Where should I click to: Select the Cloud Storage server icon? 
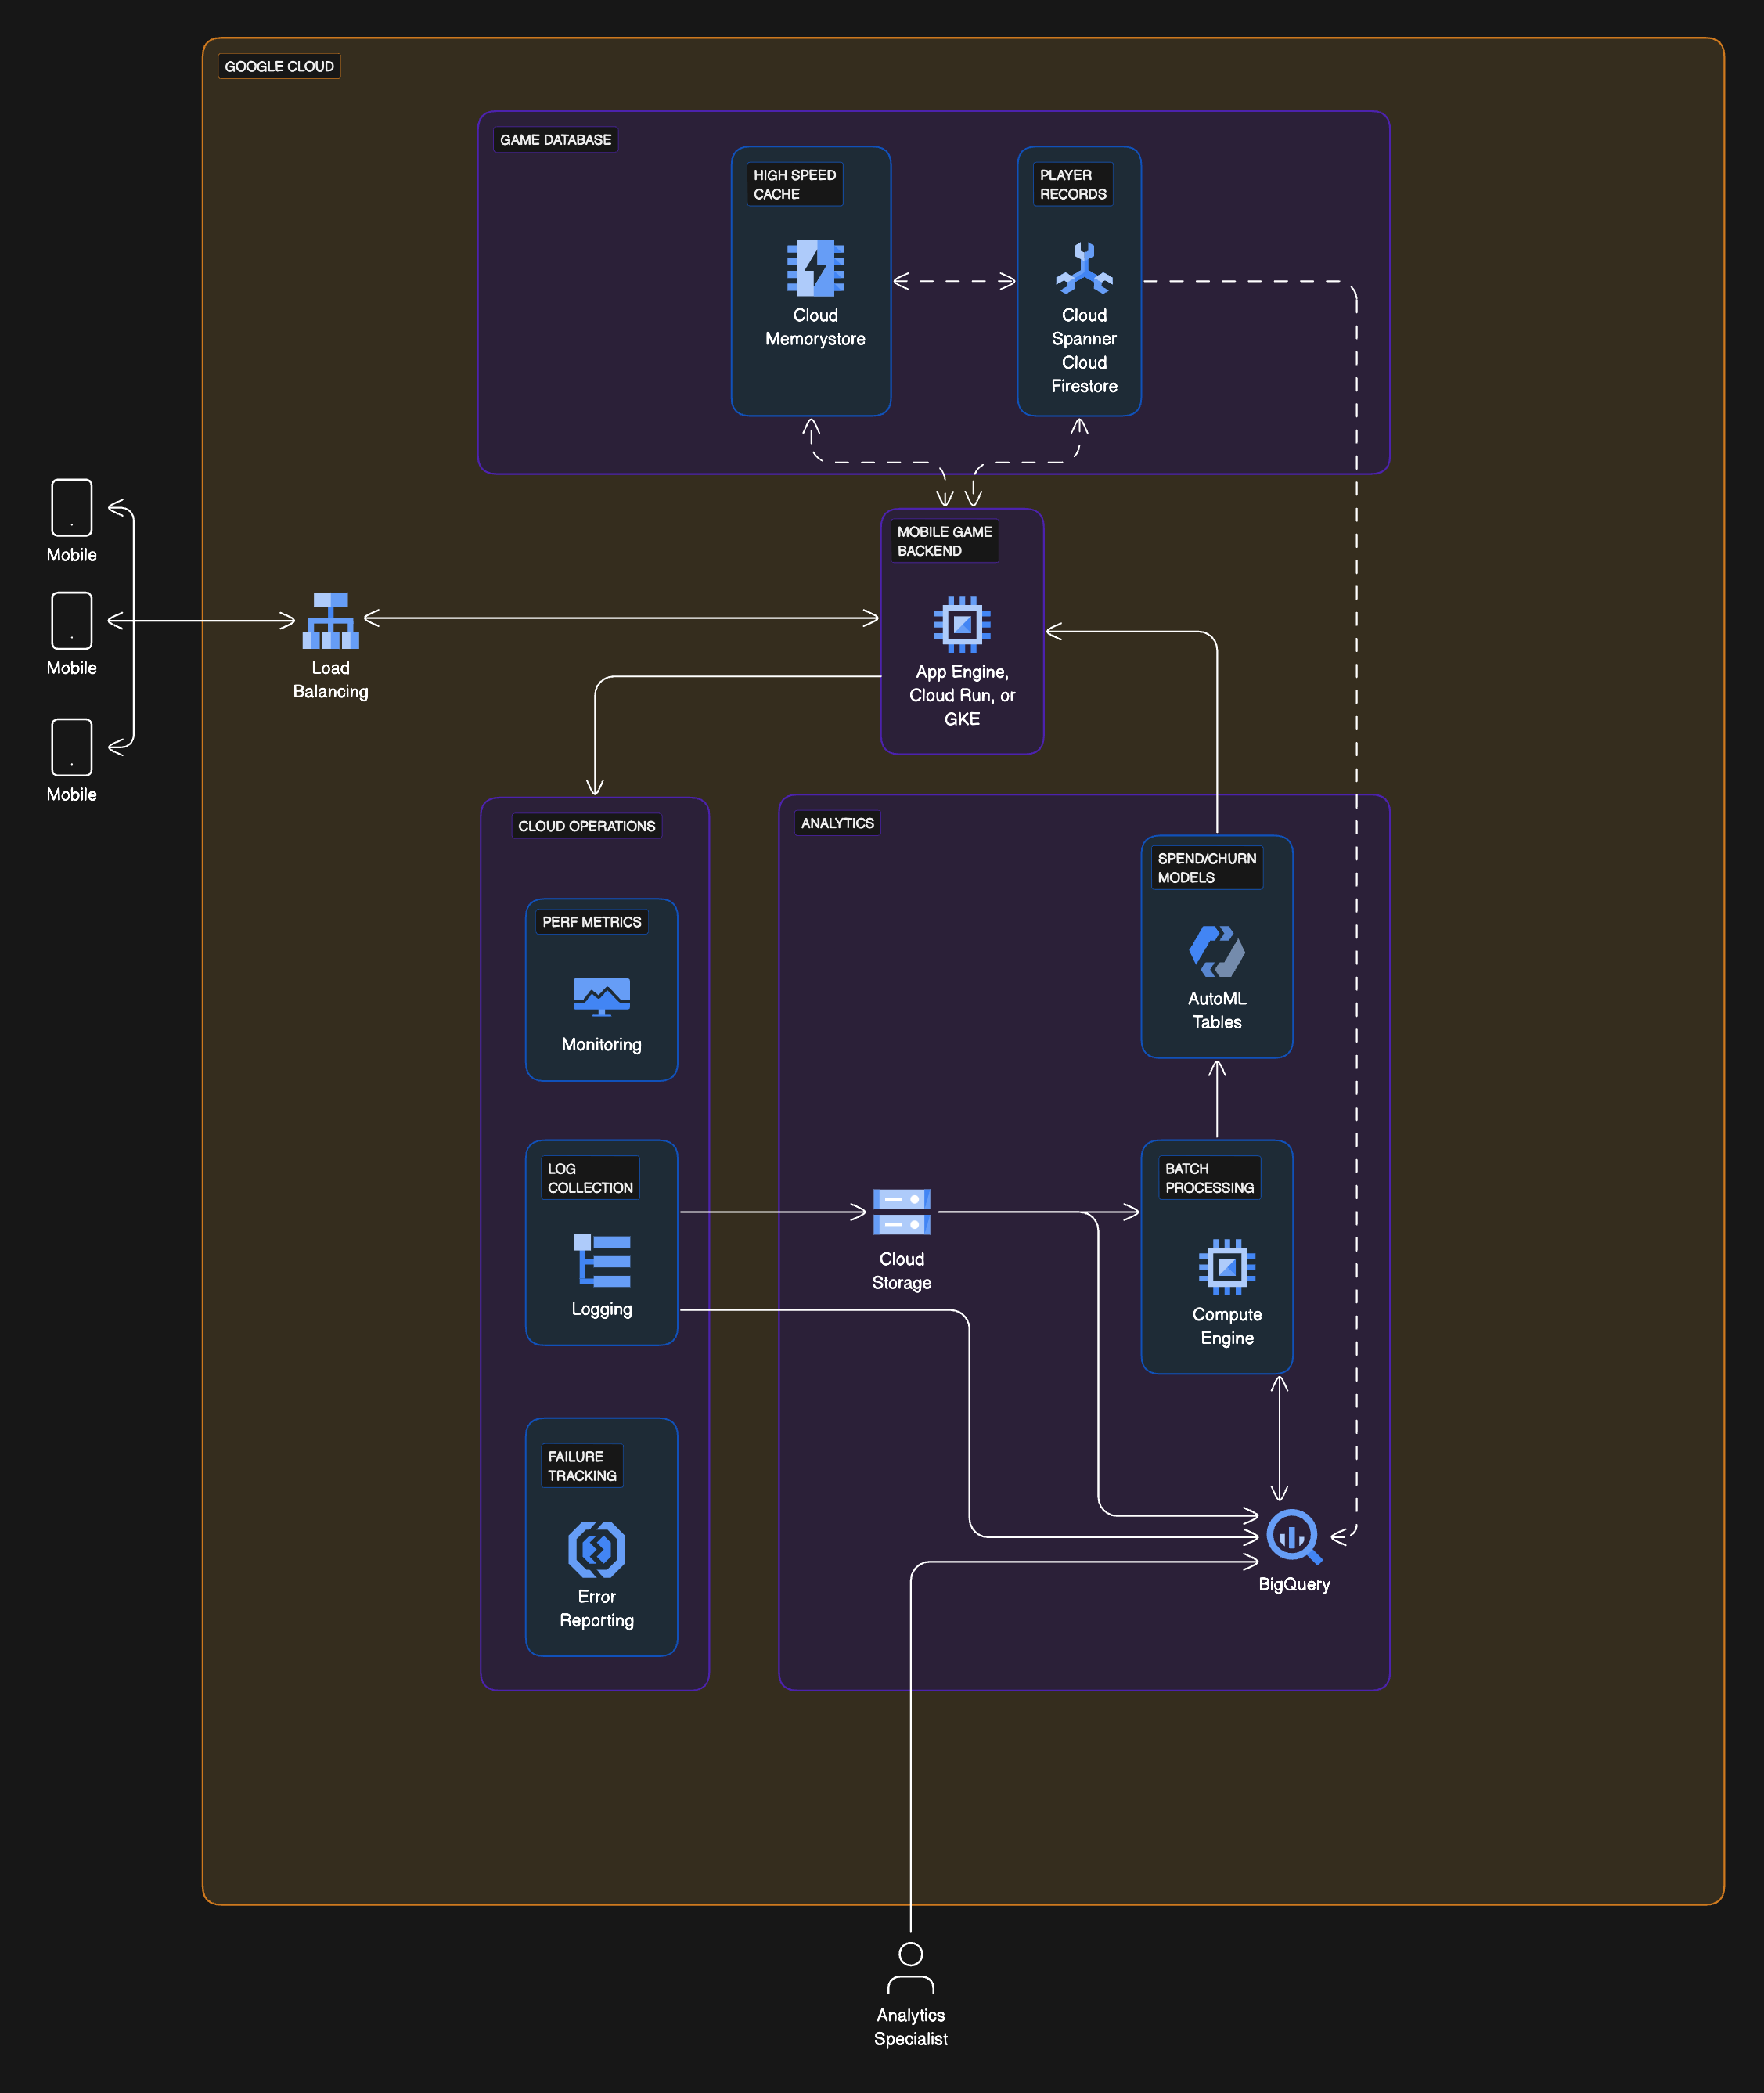tap(901, 1213)
